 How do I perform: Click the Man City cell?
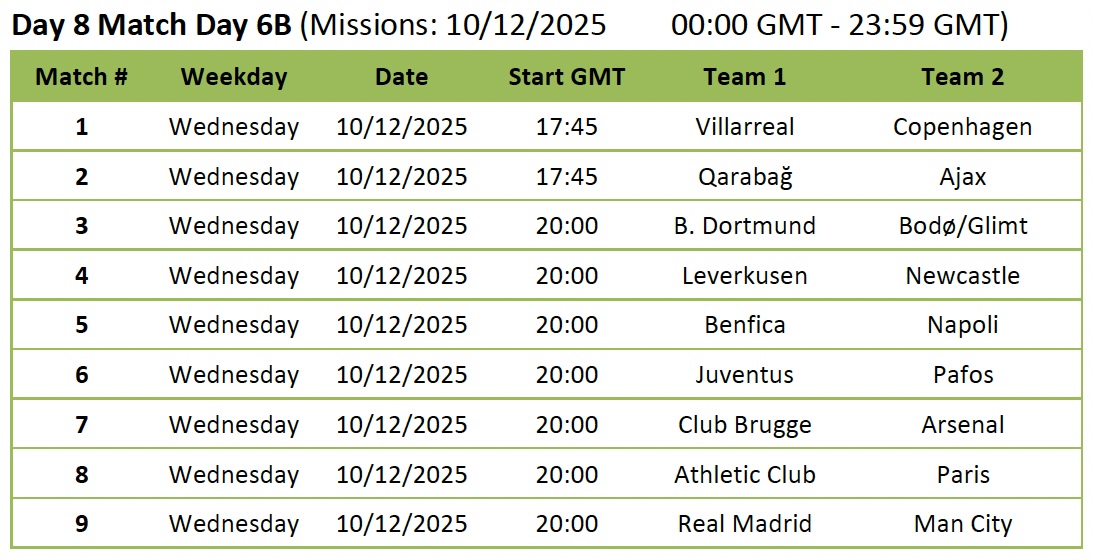tap(962, 524)
